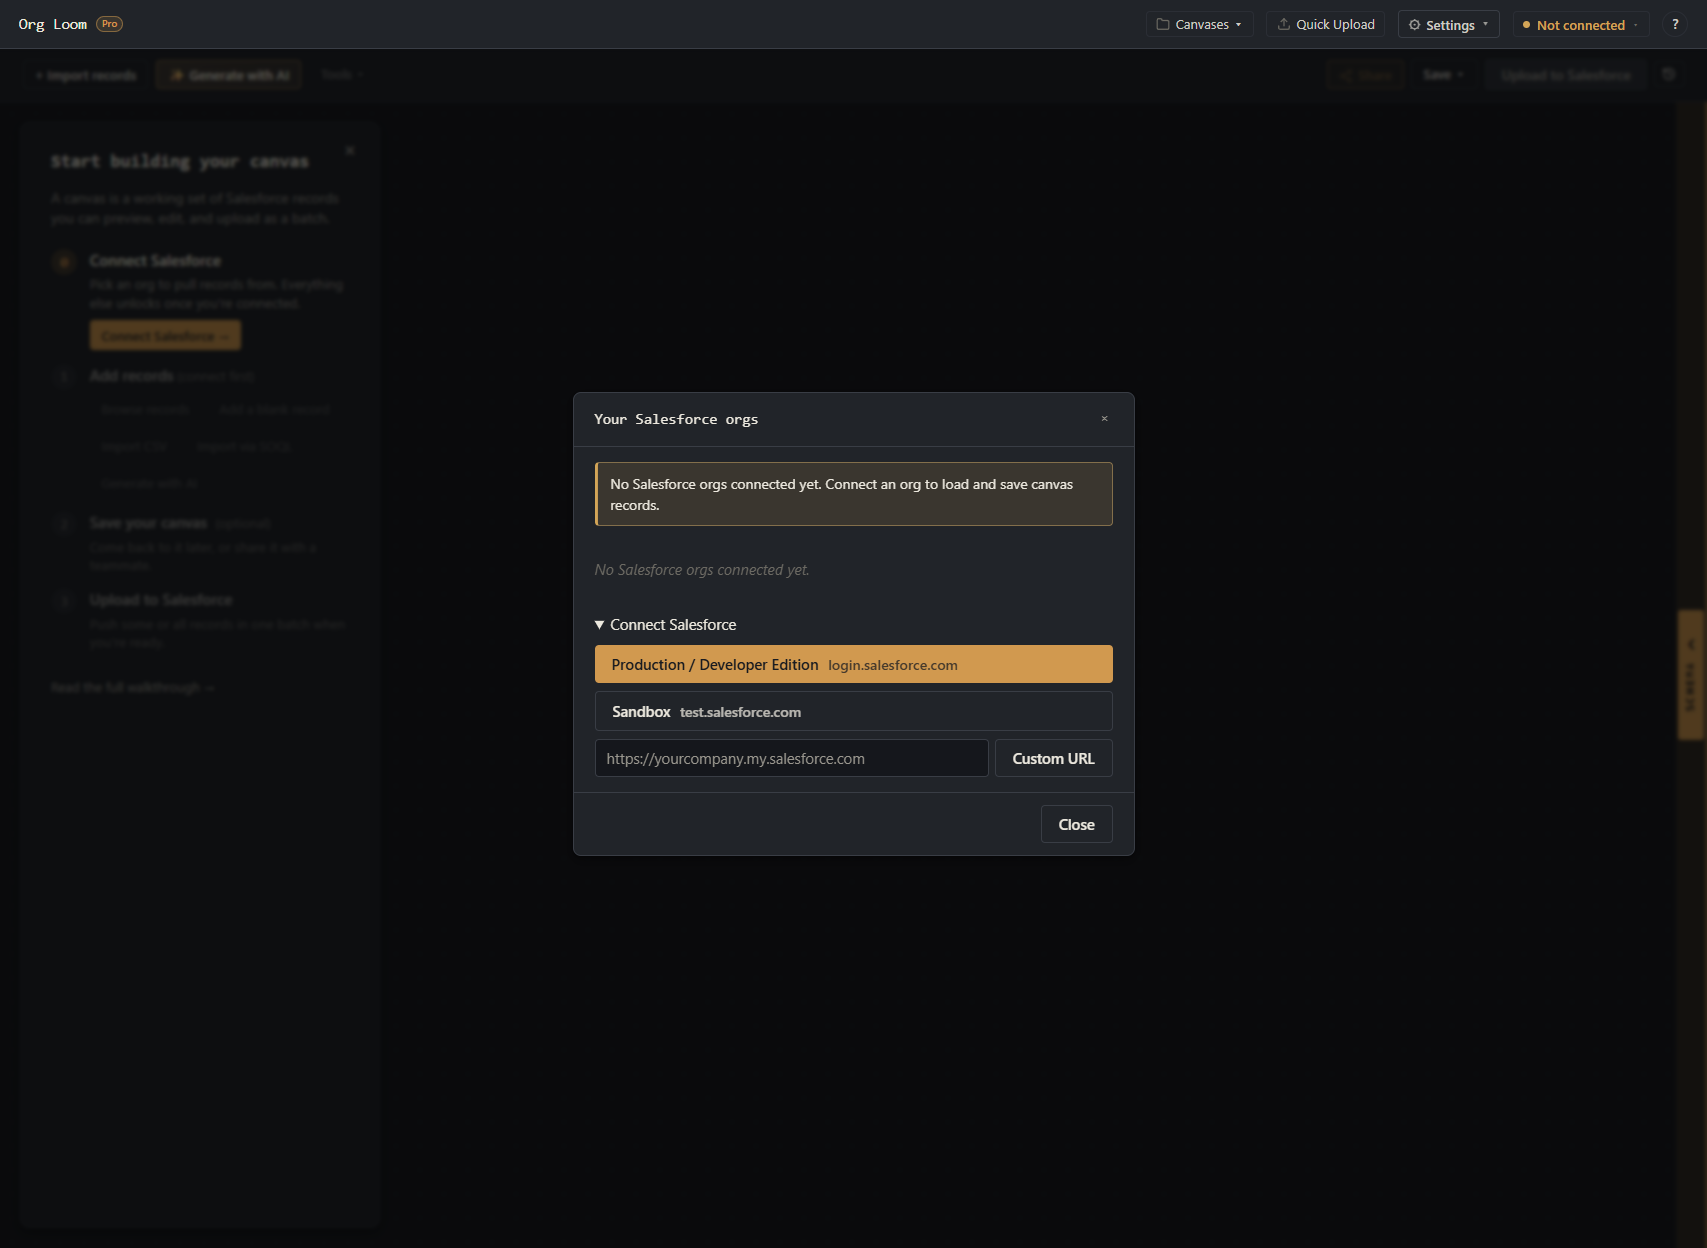Screen dimensions: 1707x1248
Task: Expand the collapsed side tab on right edge
Action: 1691,675
